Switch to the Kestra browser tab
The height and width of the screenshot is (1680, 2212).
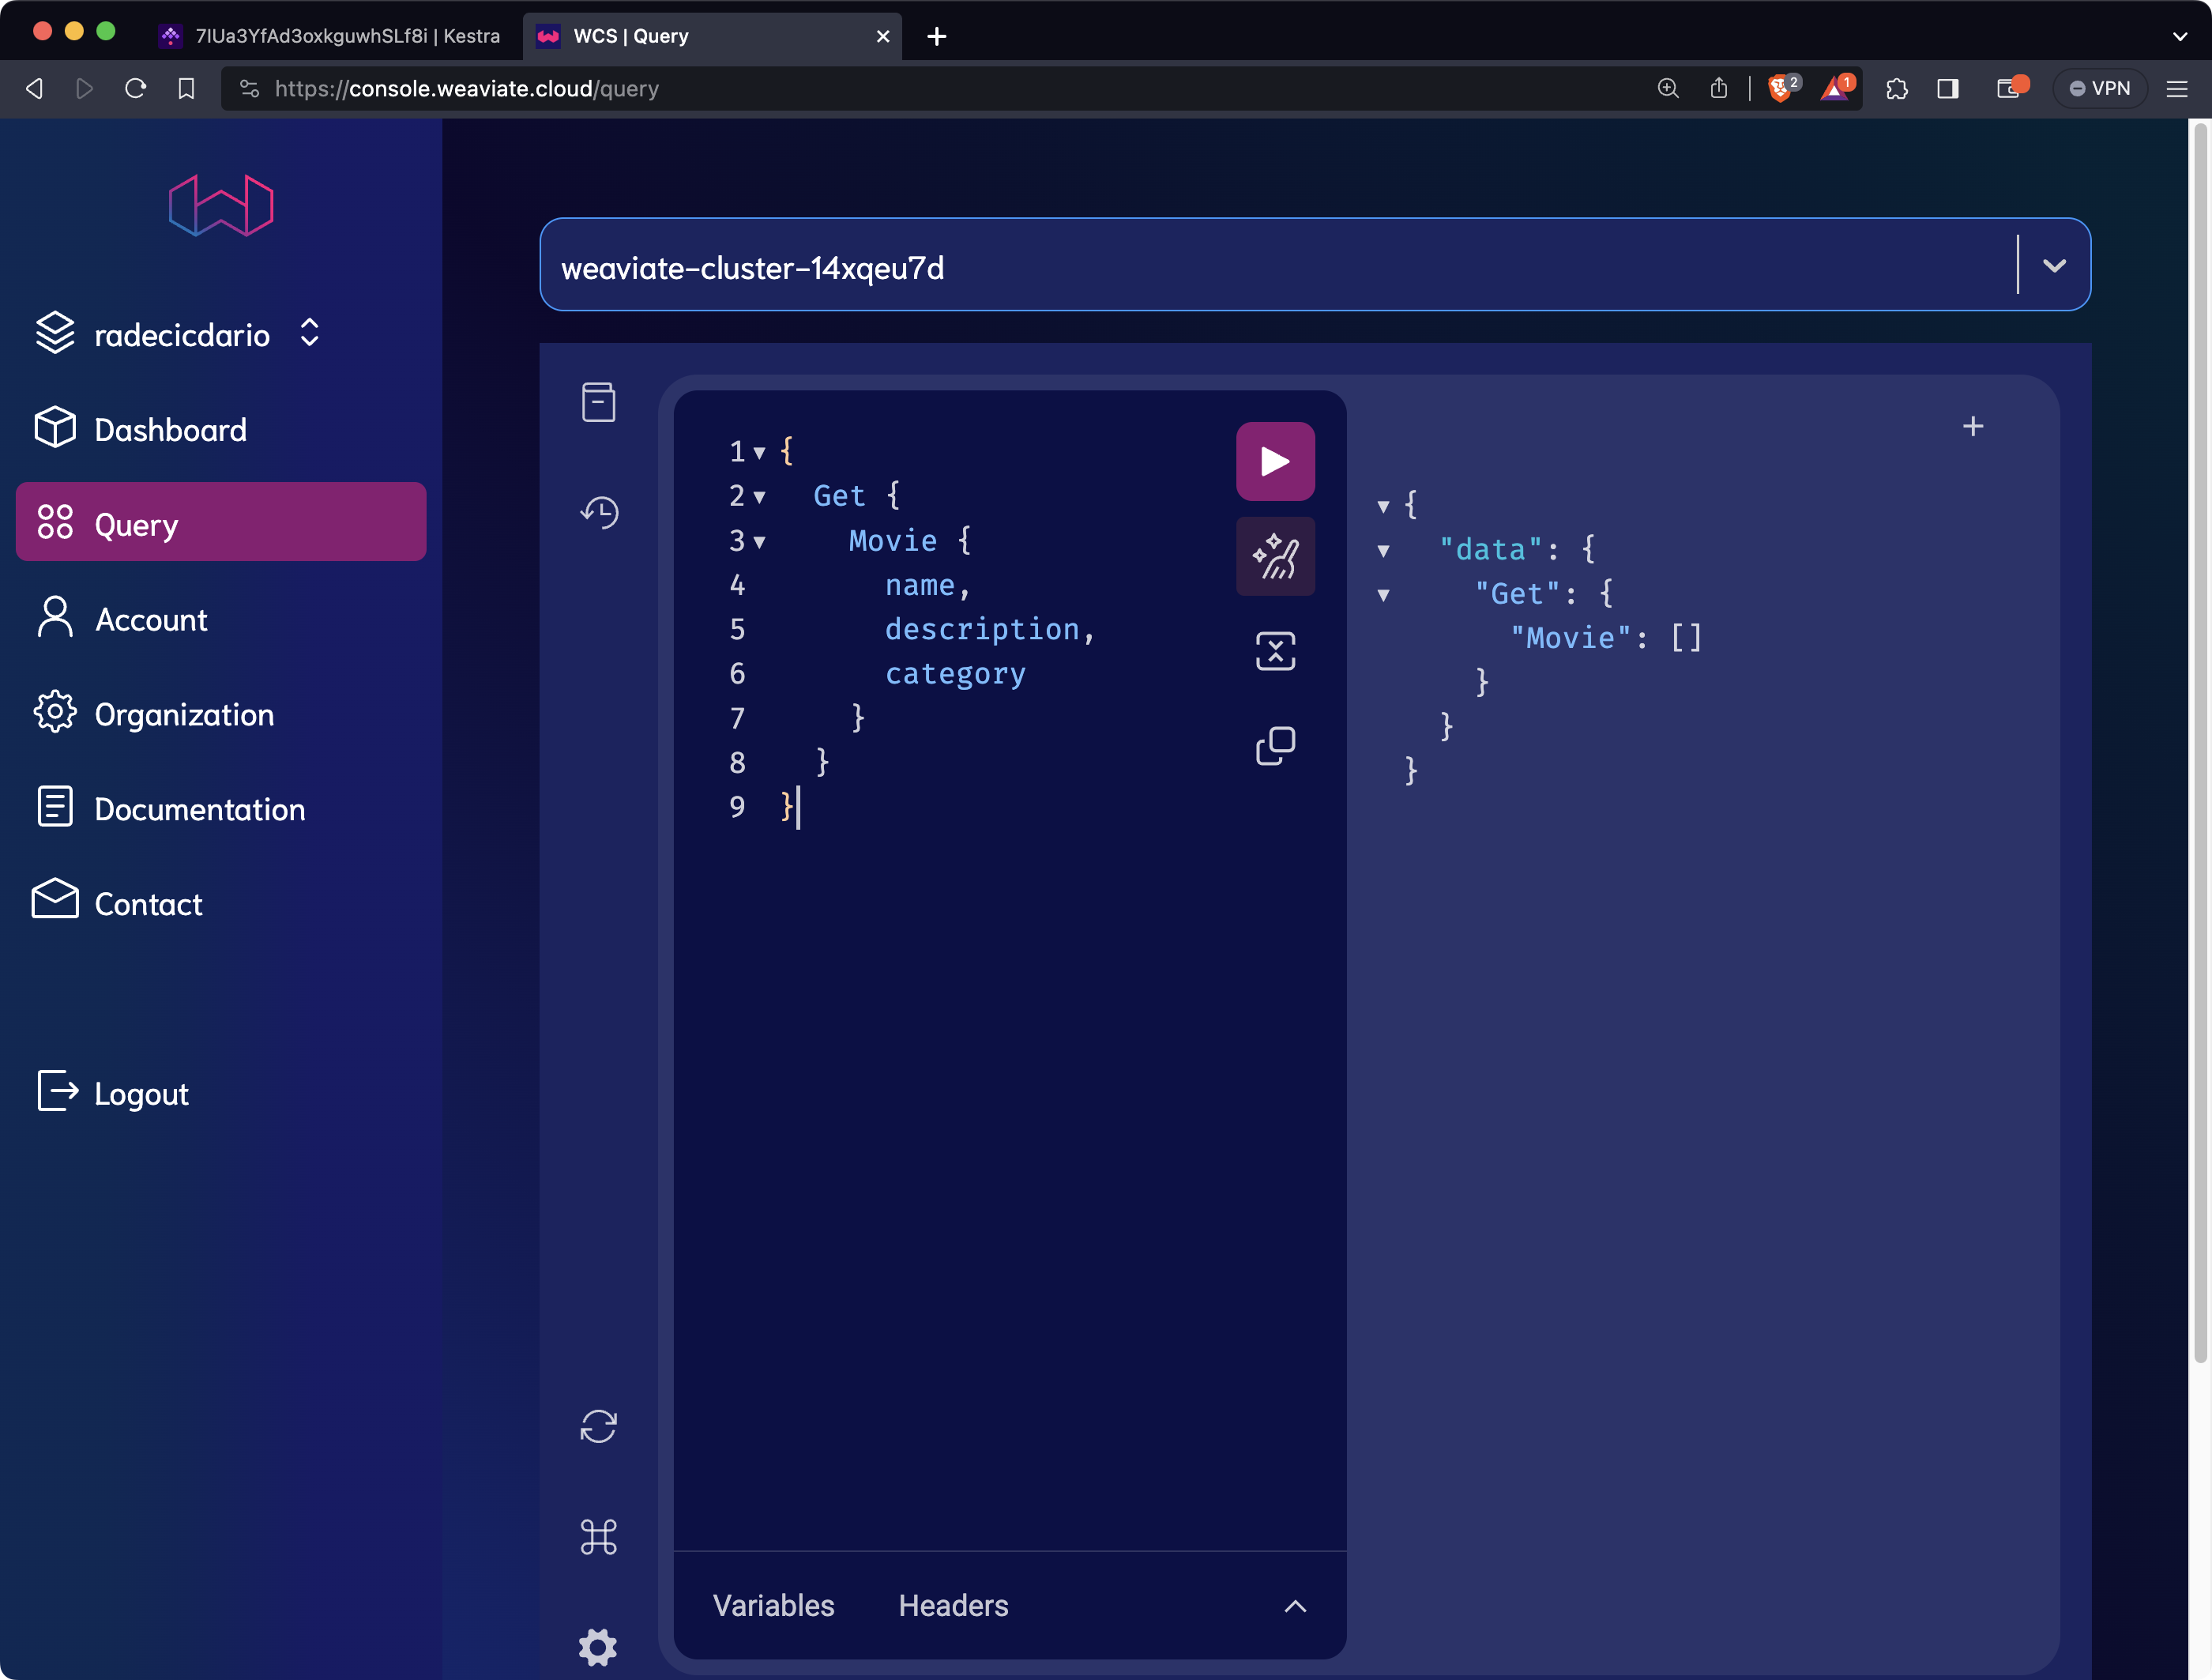pyautogui.click(x=330, y=36)
